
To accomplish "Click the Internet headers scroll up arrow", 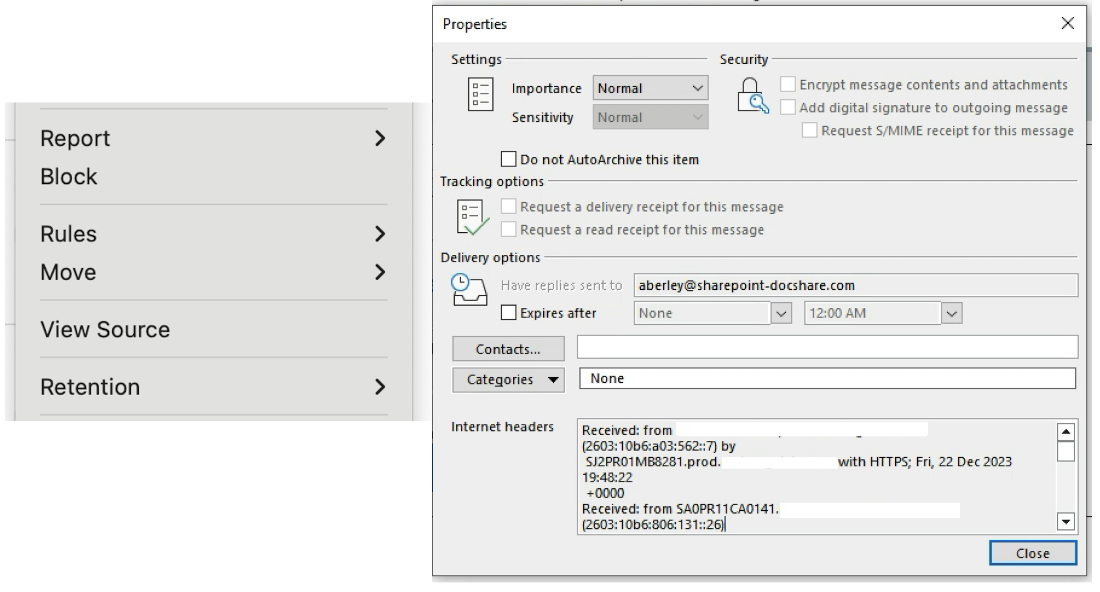I will point(1066,431).
